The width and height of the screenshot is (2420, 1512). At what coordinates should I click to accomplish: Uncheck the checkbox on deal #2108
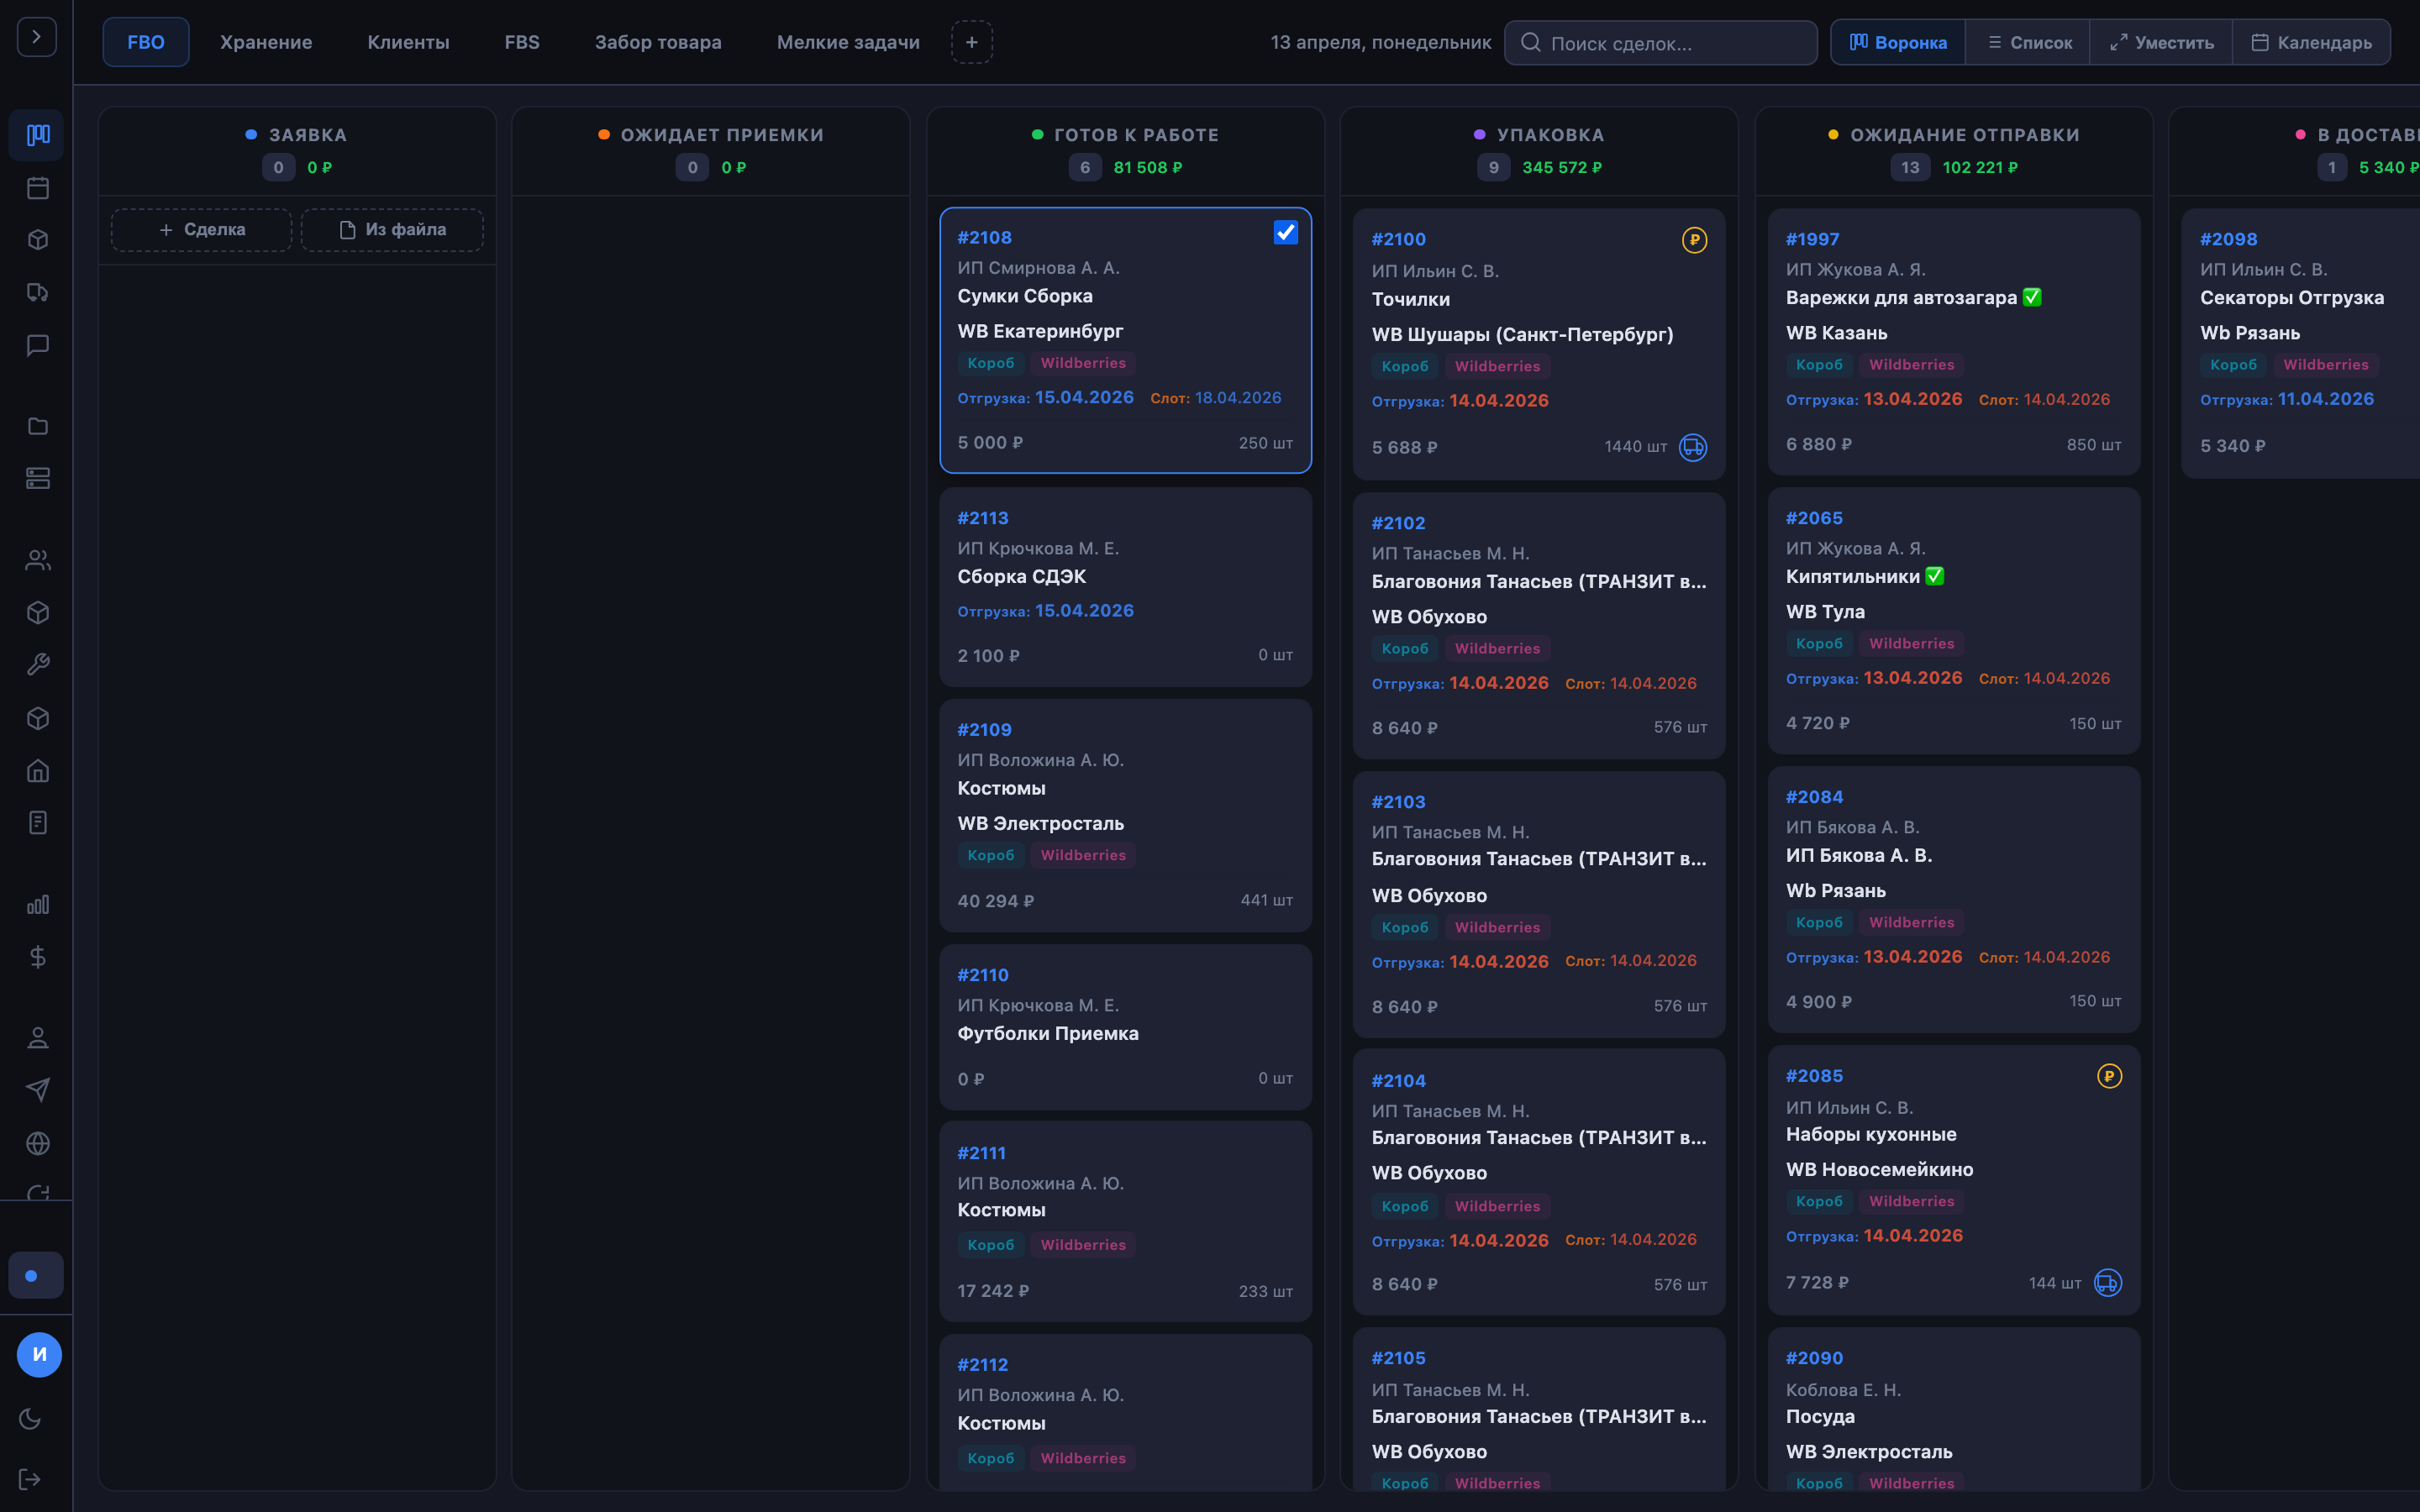click(x=1285, y=233)
